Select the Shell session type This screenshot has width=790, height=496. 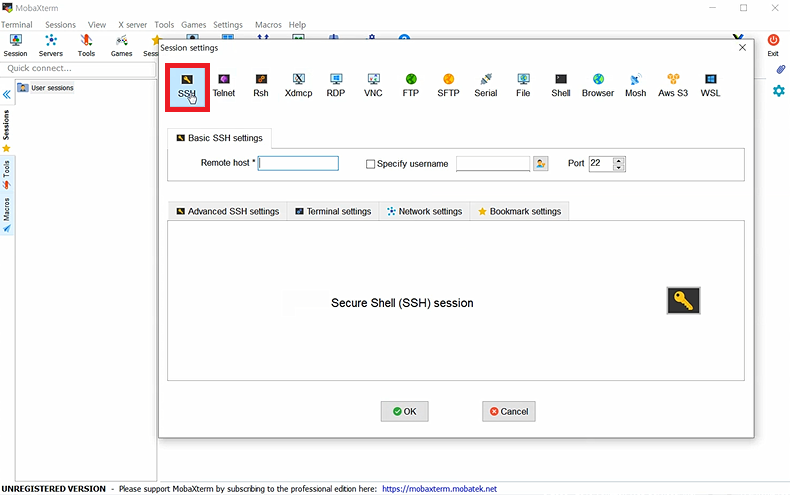coord(561,86)
